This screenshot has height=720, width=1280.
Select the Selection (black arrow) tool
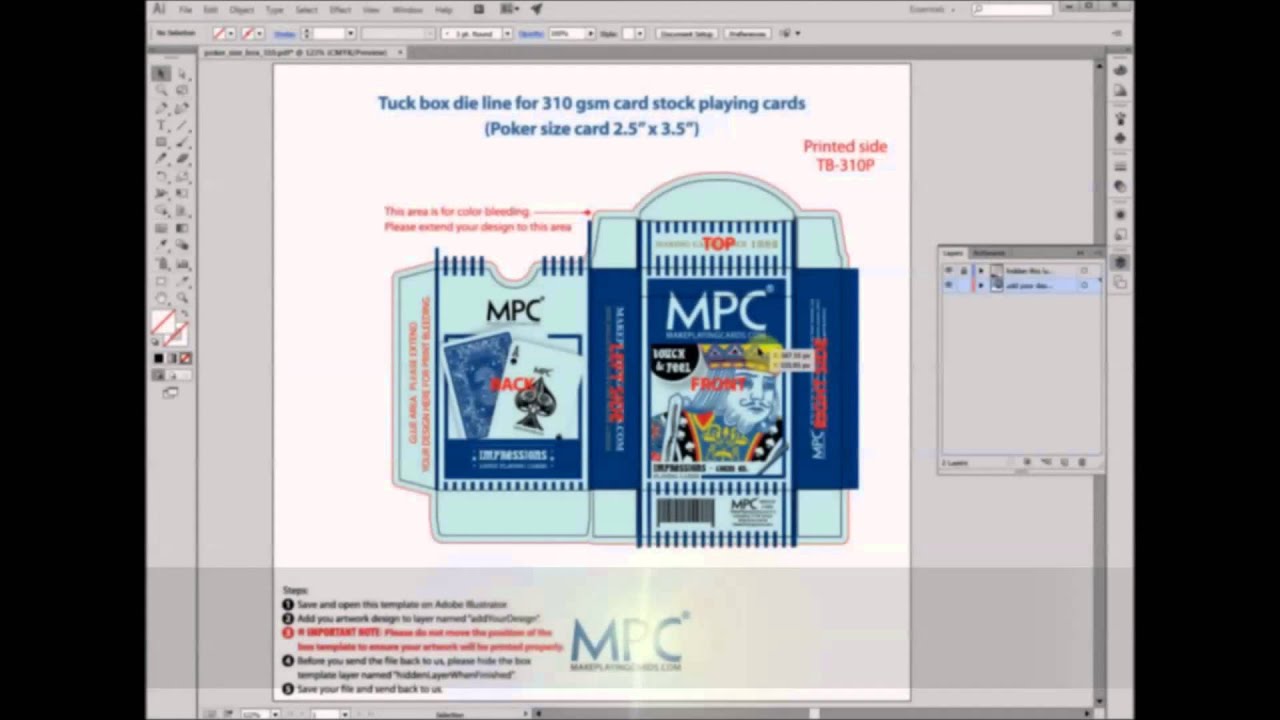[x=161, y=74]
